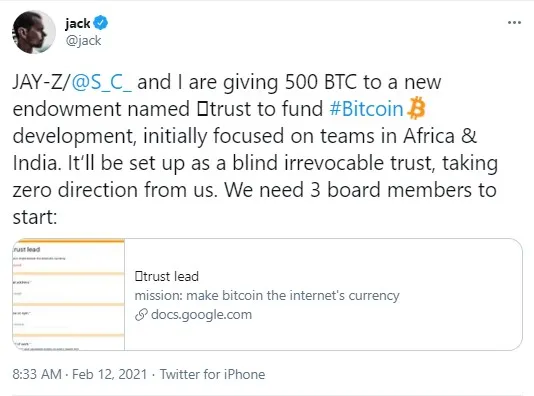Click the docs.google.com domain text
The image size is (534, 396).
coord(201,315)
